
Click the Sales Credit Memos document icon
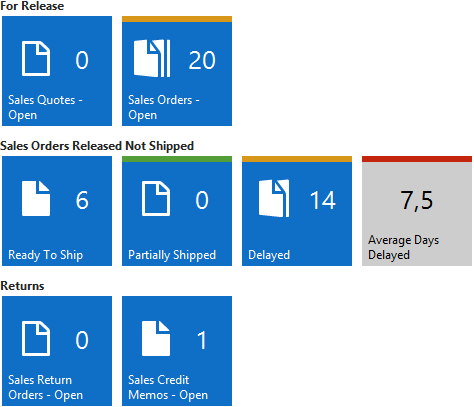click(x=156, y=339)
